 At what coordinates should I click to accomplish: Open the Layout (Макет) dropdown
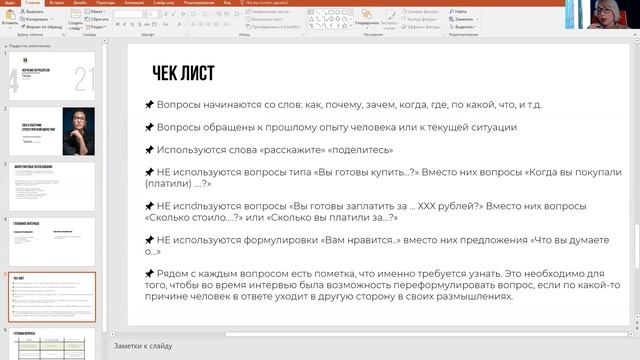(x=96, y=12)
